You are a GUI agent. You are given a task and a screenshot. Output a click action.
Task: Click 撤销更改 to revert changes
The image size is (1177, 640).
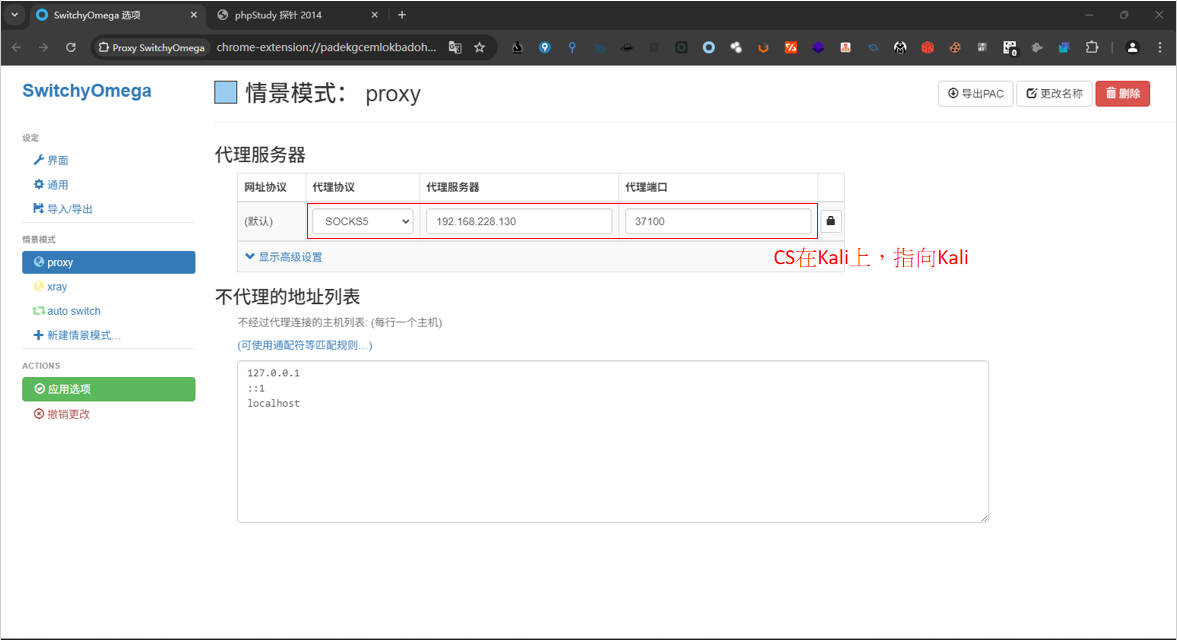point(62,414)
